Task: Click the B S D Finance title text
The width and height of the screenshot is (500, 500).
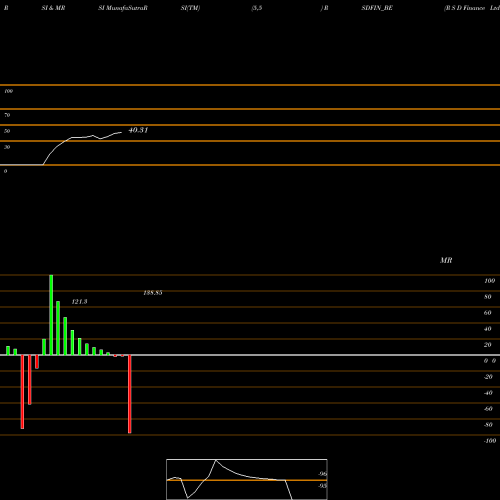Action: pos(472,8)
